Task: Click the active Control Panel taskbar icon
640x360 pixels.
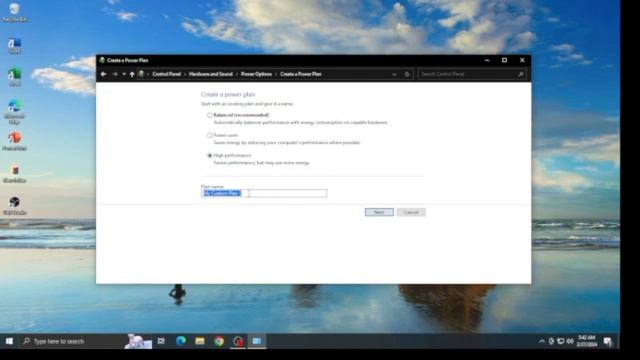Action: [x=257, y=341]
